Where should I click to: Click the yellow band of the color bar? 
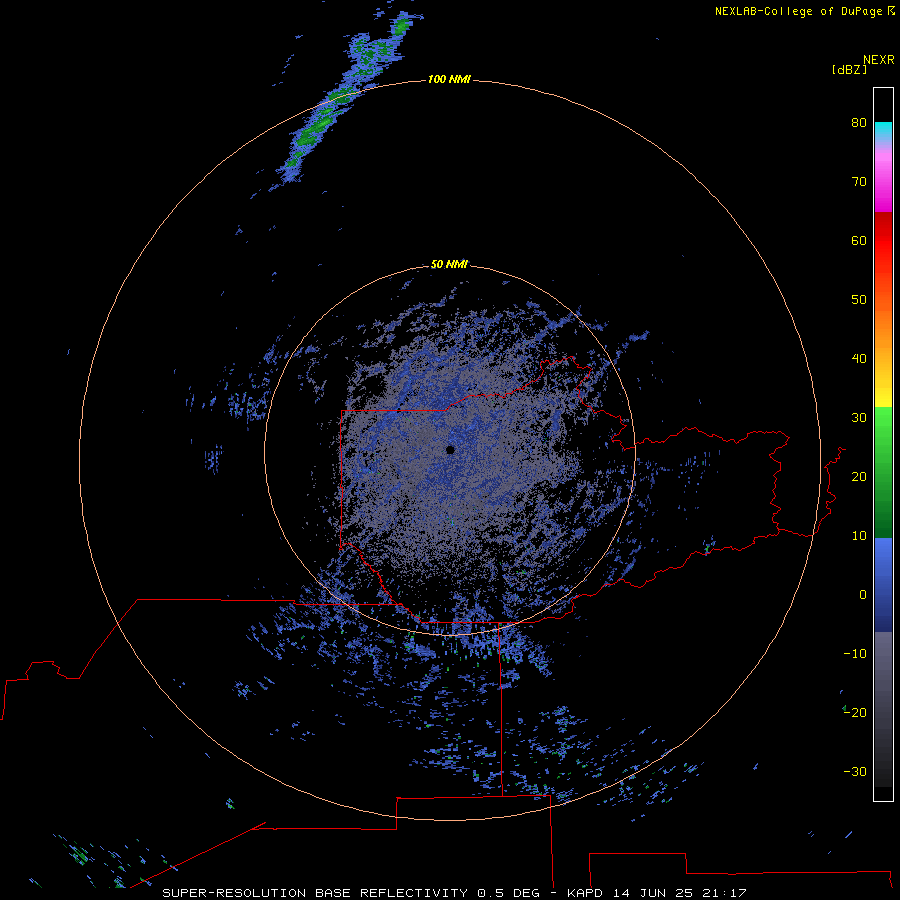(883, 396)
